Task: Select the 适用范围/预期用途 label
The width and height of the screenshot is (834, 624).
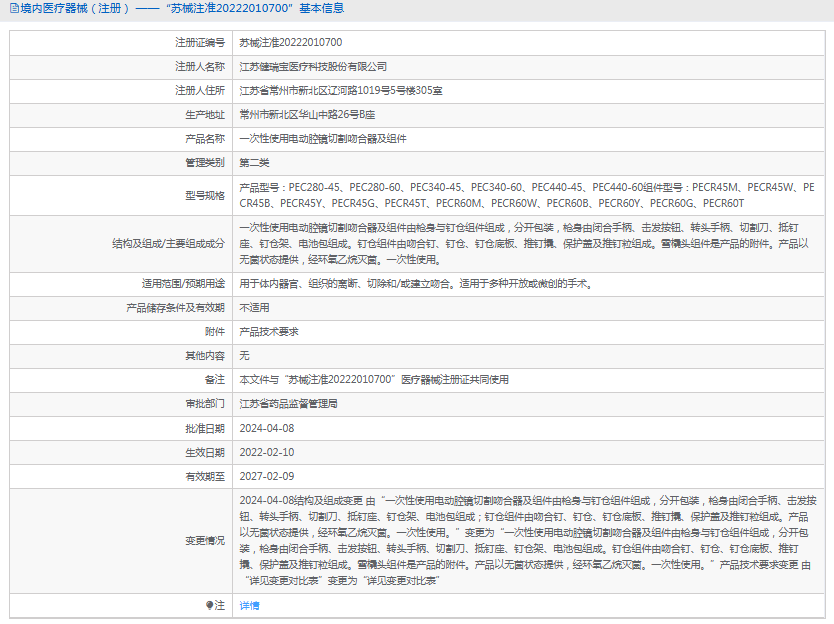Action: 183,284
